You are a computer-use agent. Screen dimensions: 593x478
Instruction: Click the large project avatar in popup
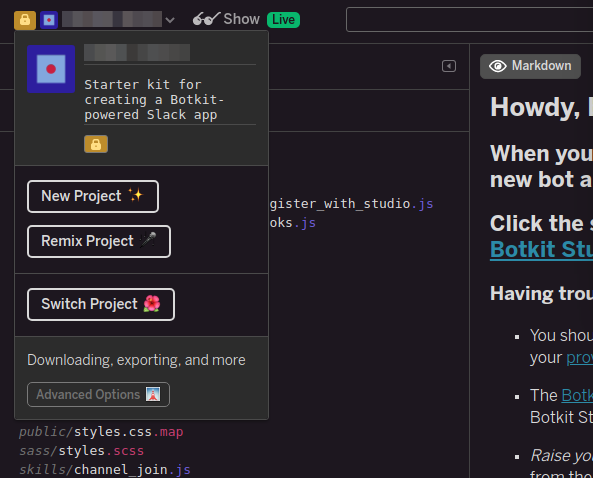pos(51,69)
